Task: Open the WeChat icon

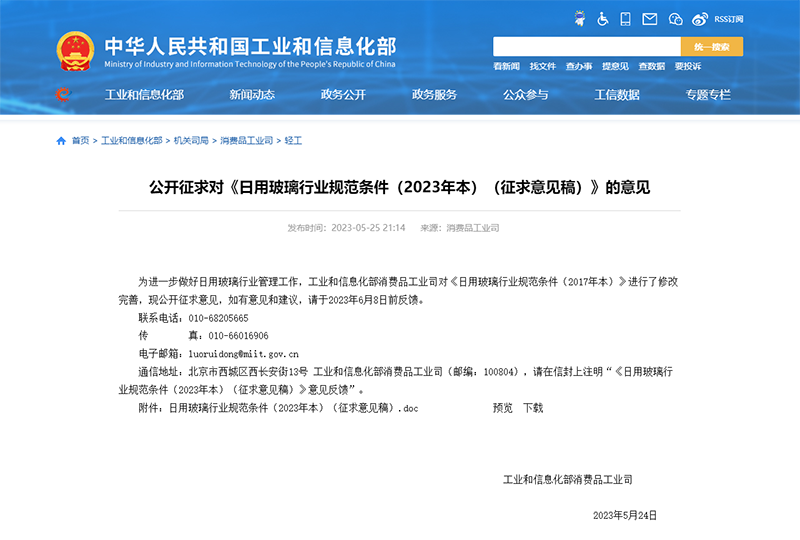Action: [676, 19]
